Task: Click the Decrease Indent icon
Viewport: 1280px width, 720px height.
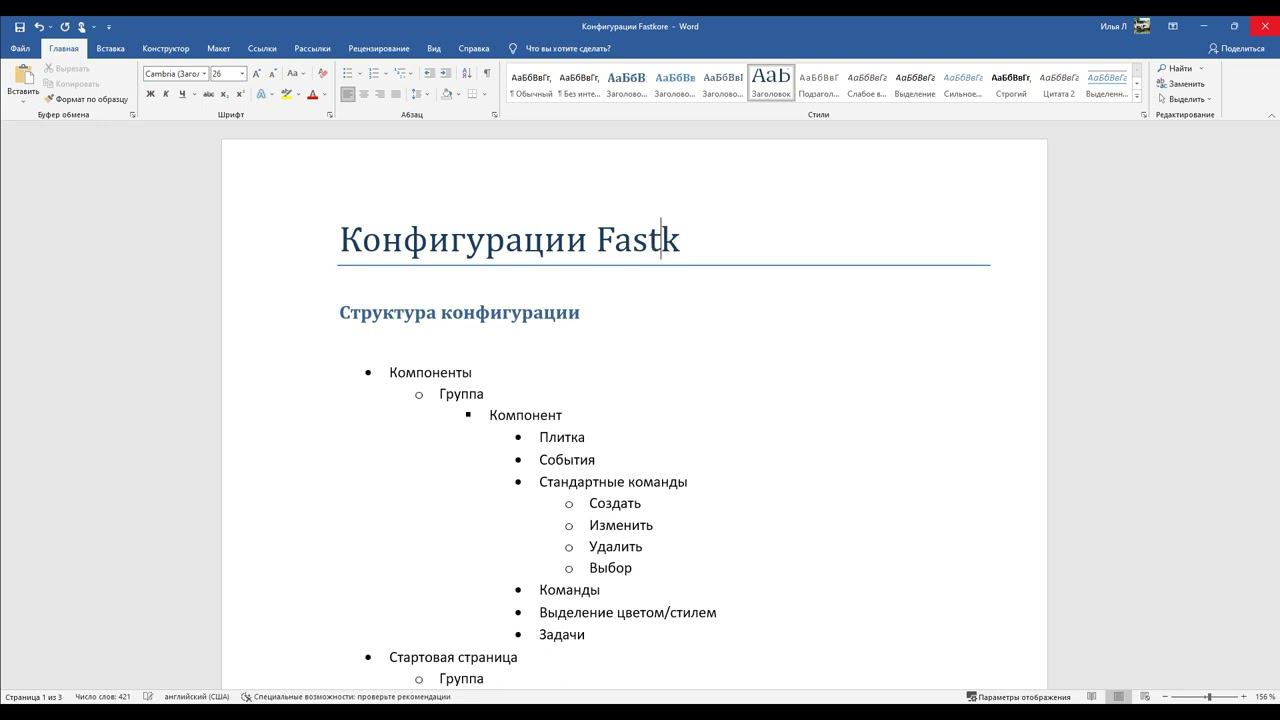Action: (429, 73)
